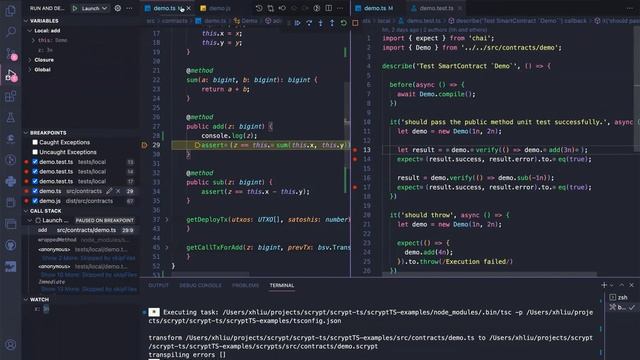Open the Testing flask view
The width and height of the screenshot is (640, 360).
(10, 118)
